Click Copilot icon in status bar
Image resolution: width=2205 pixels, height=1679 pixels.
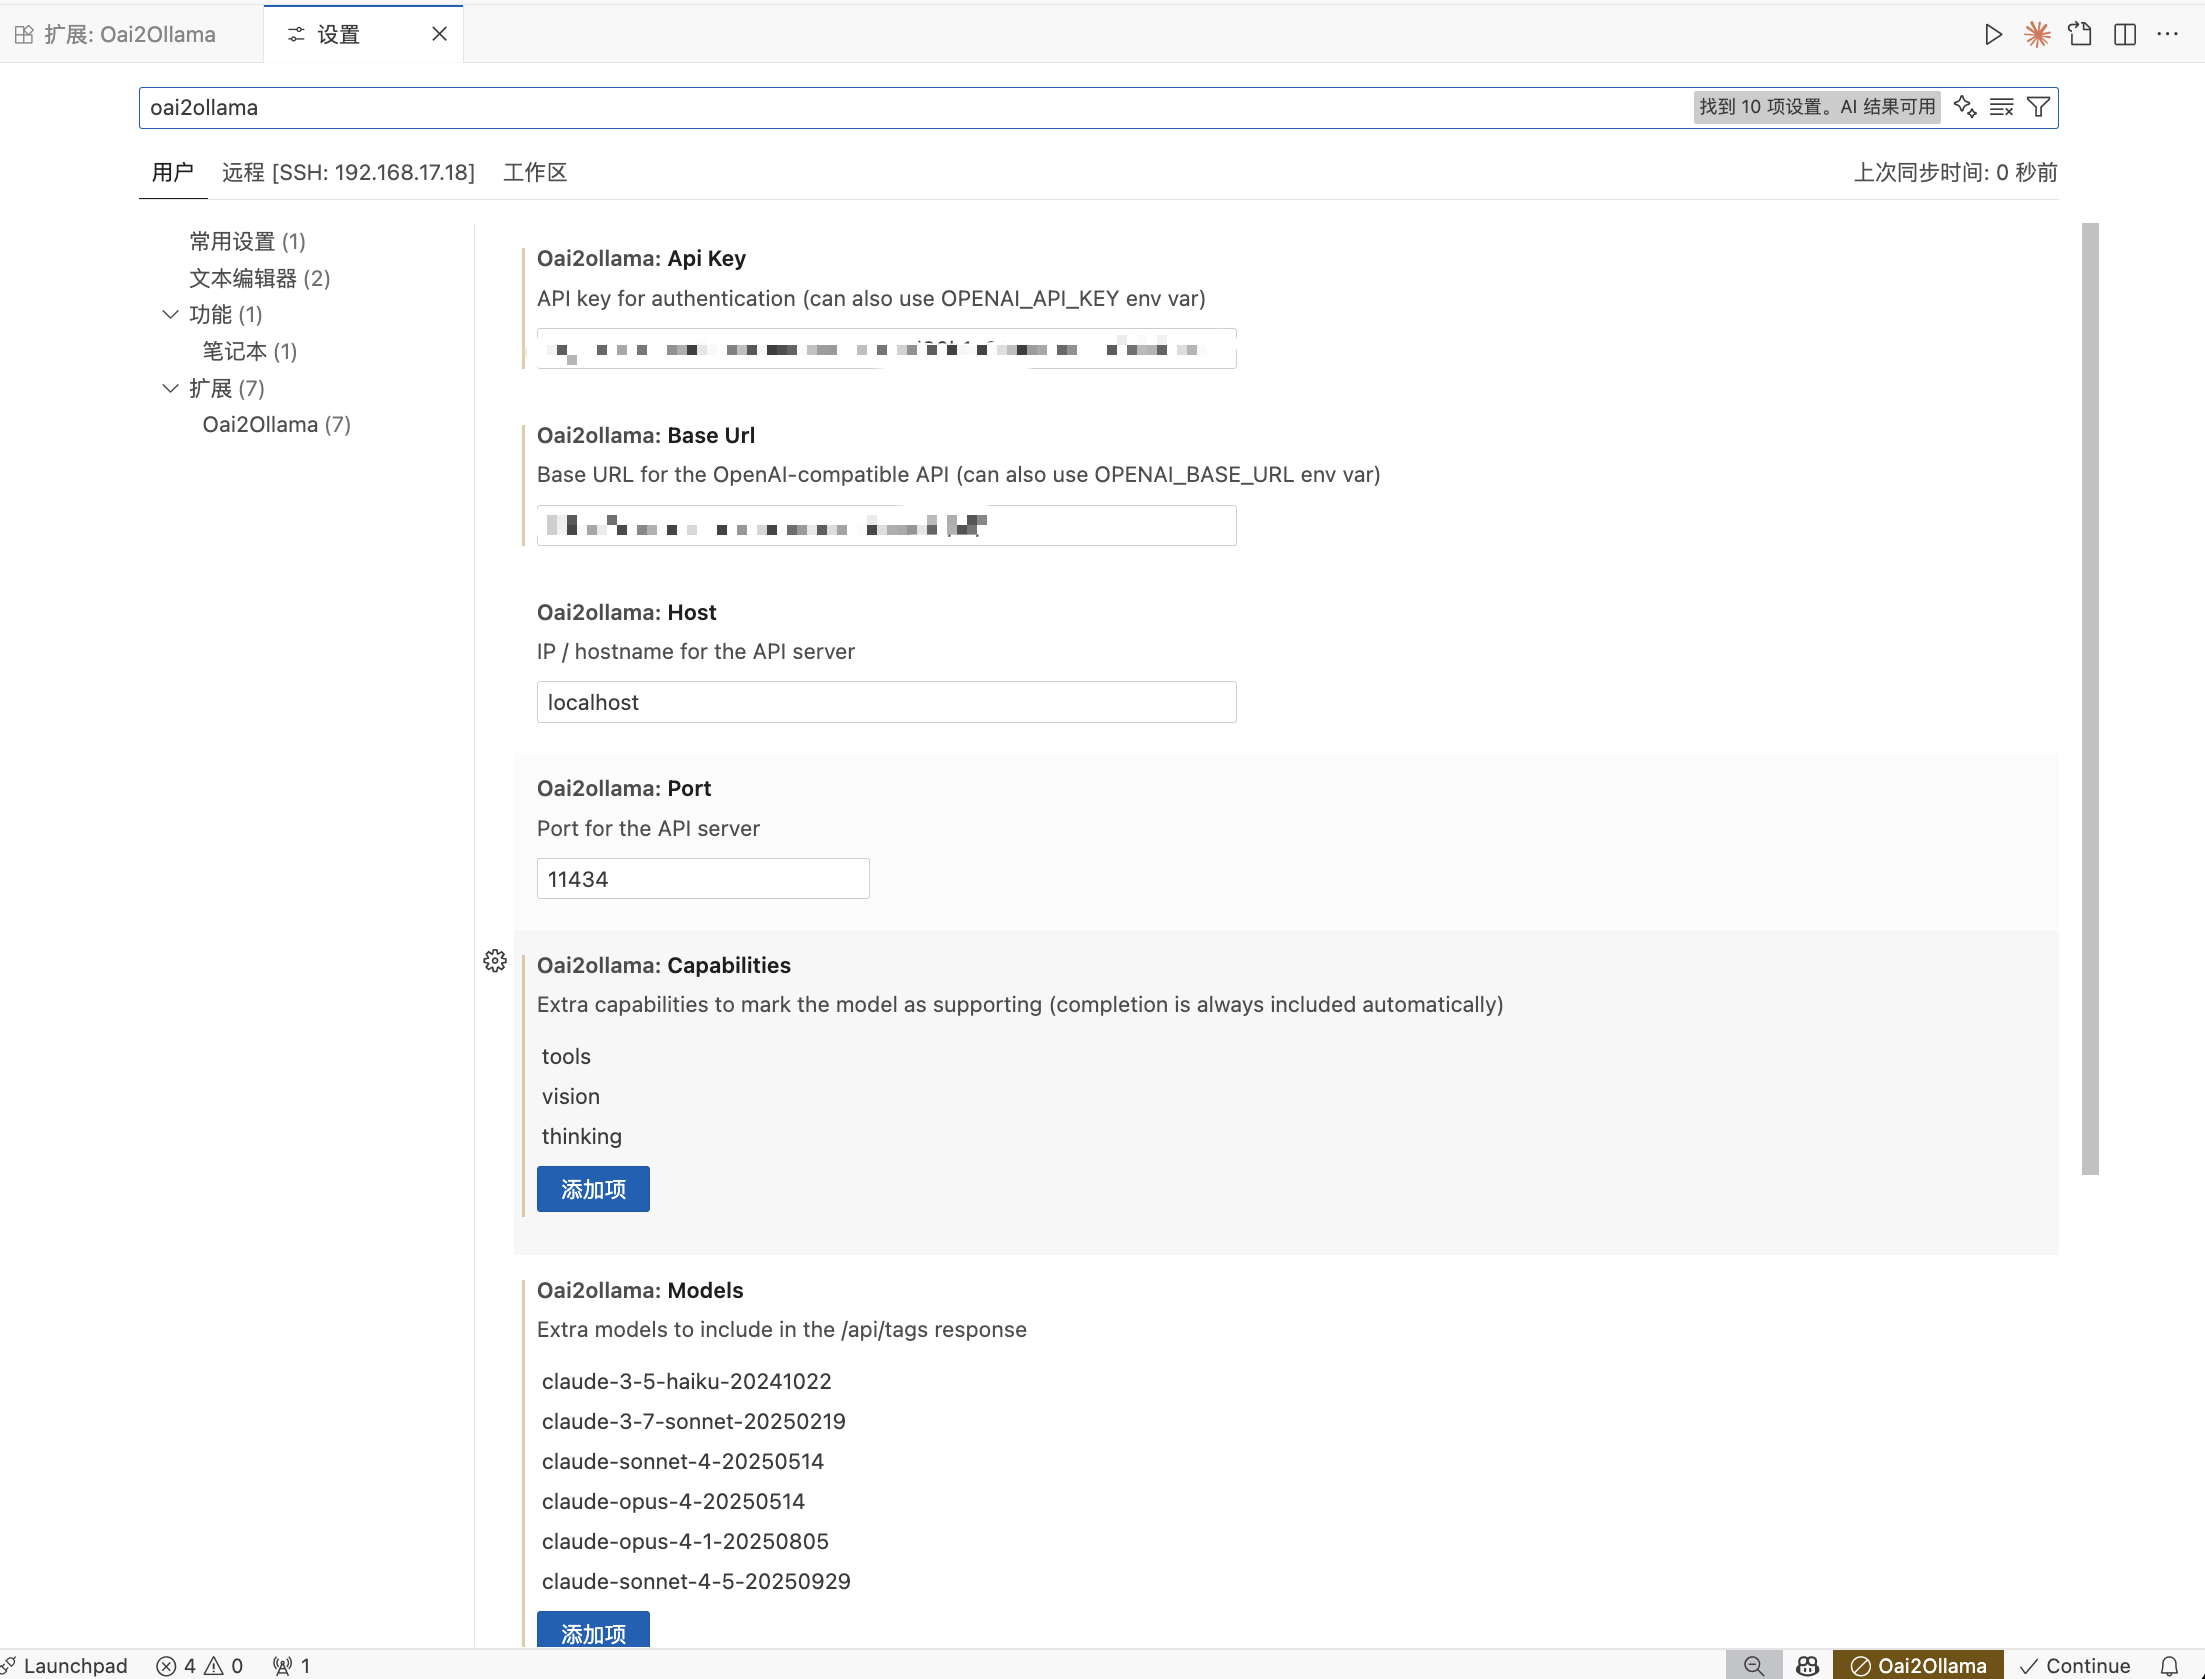pyautogui.click(x=1807, y=1665)
